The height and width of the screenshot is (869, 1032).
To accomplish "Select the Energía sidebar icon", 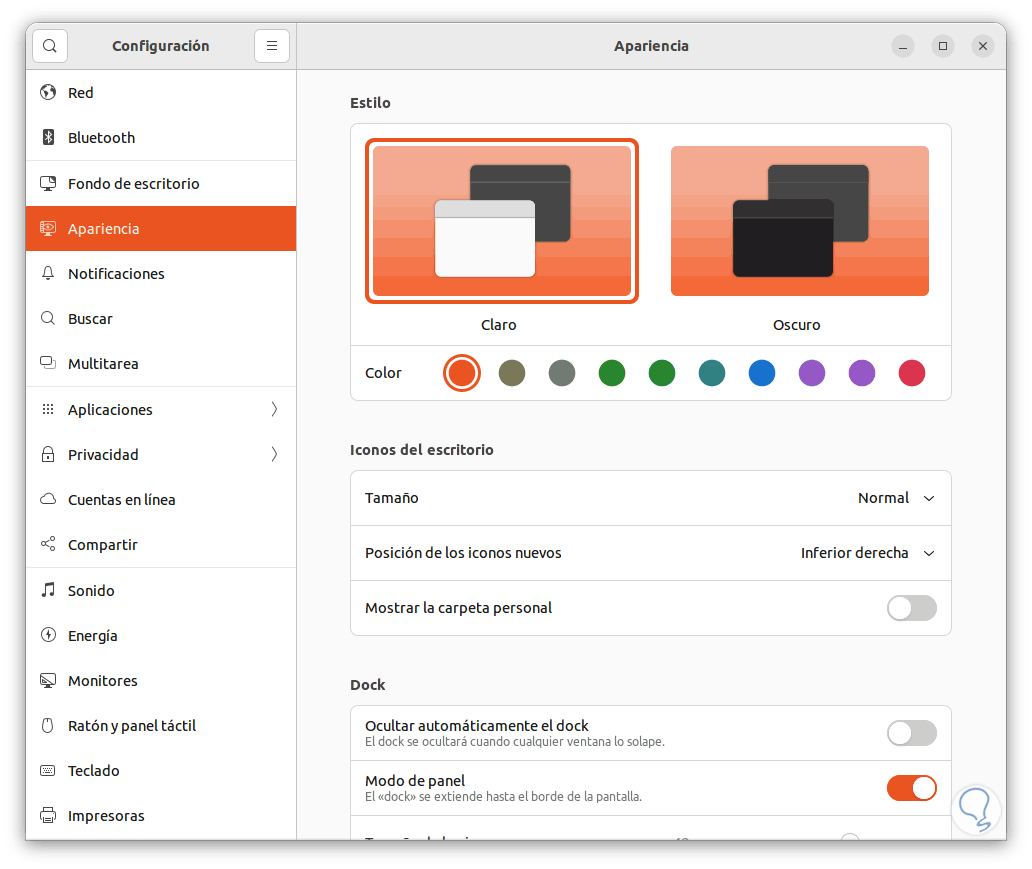I will [48, 635].
